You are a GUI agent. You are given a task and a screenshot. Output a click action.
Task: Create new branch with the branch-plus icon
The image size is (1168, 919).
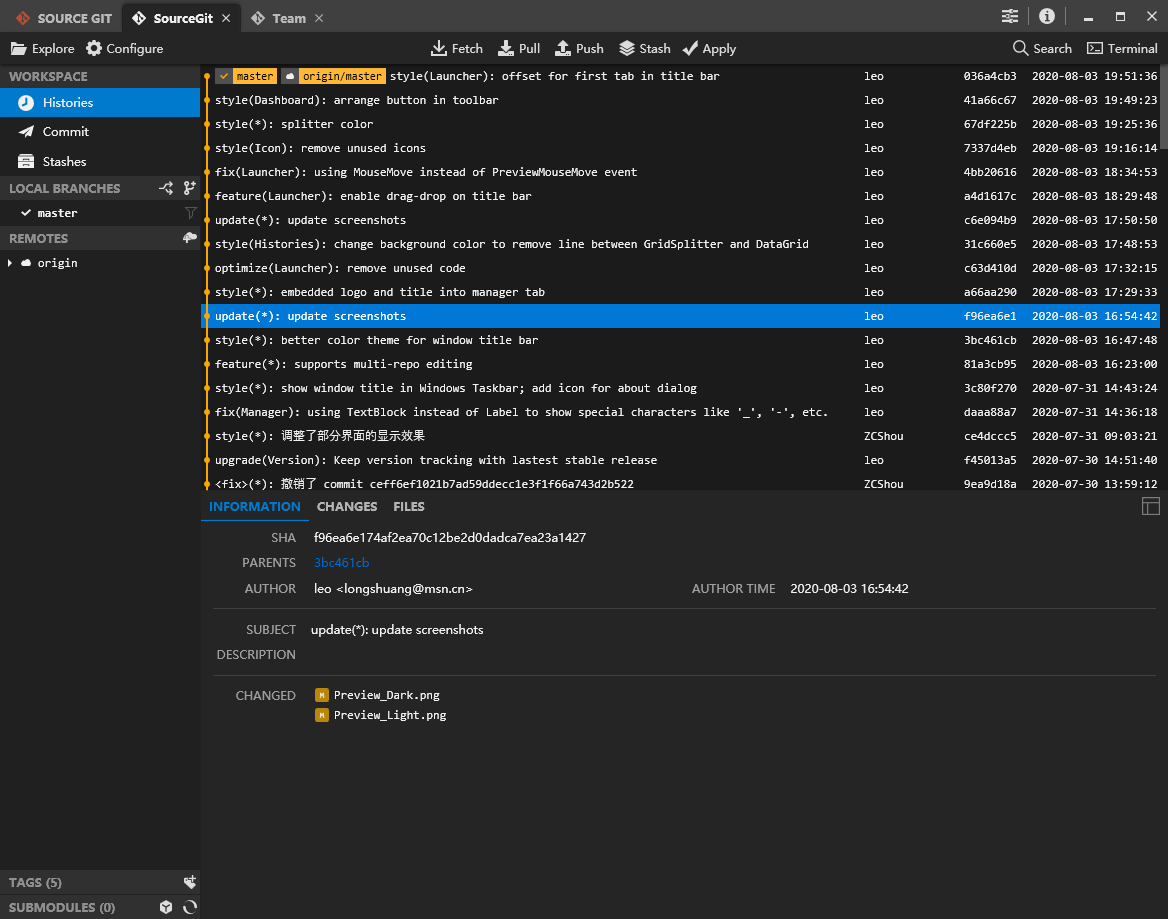(189, 188)
